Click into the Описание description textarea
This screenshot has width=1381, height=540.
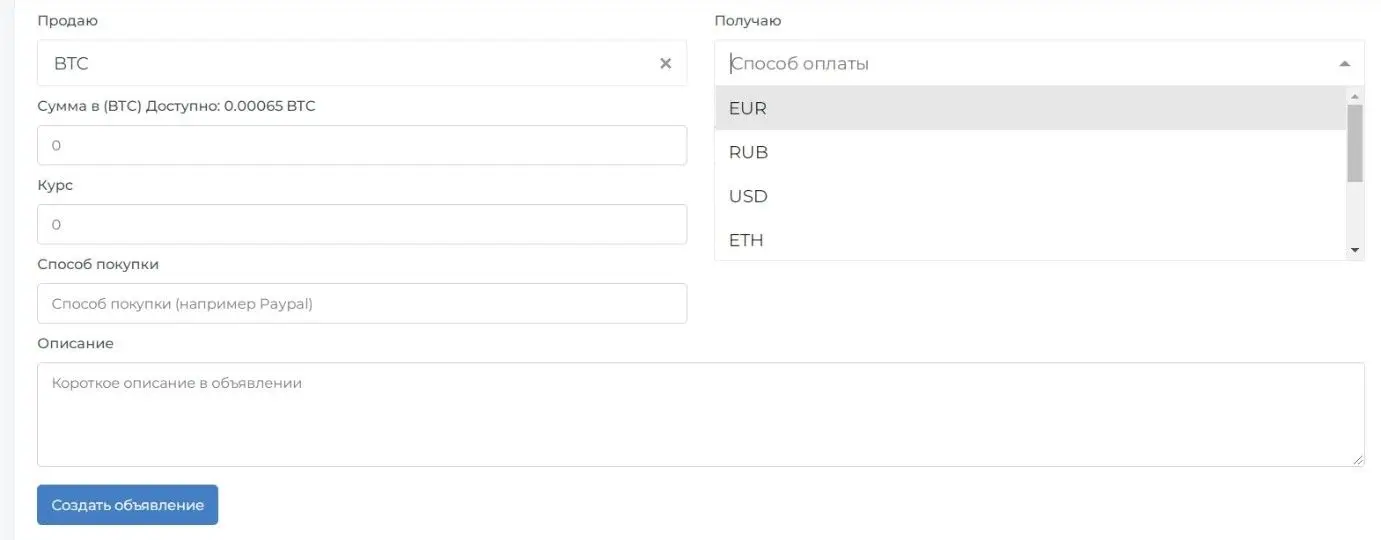click(700, 414)
